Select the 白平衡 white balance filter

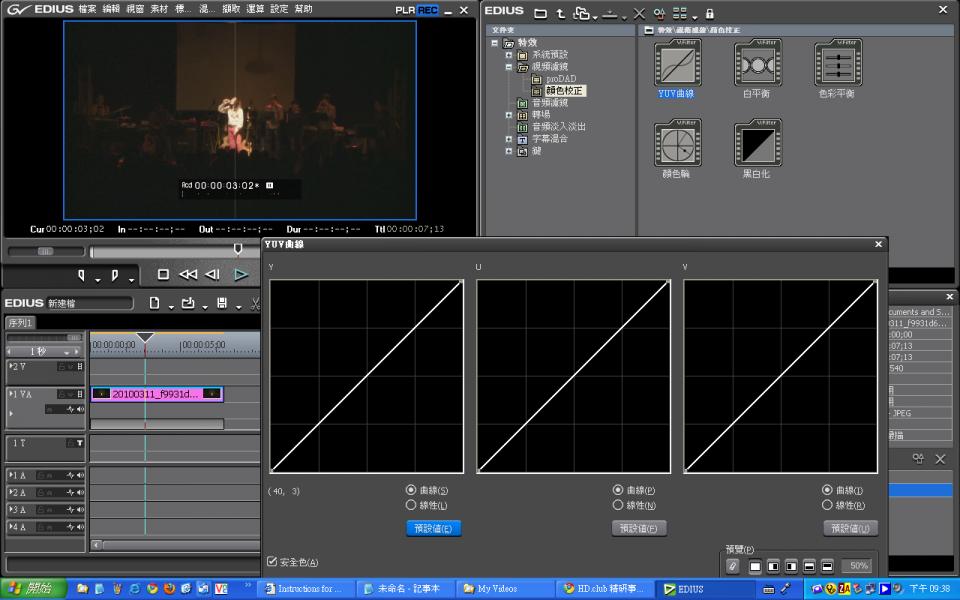pos(757,64)
